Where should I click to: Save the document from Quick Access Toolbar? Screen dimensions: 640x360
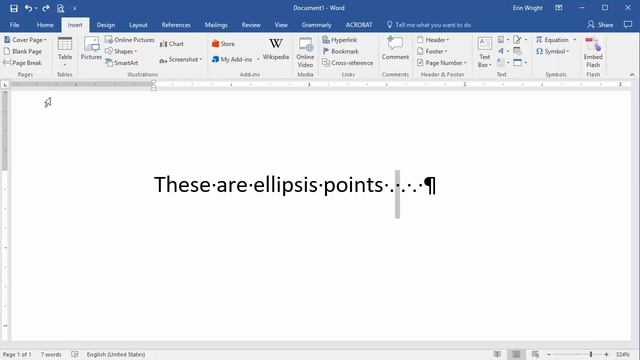(13, 8)
